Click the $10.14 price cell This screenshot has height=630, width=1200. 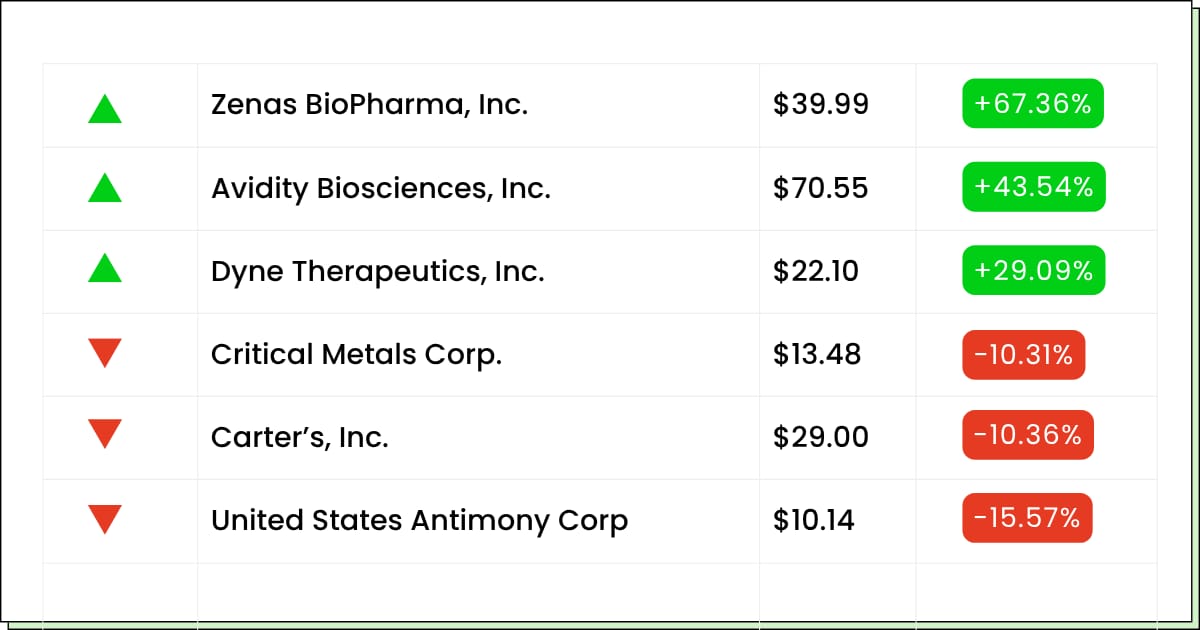pyautogui.click(x=814, y=520)
